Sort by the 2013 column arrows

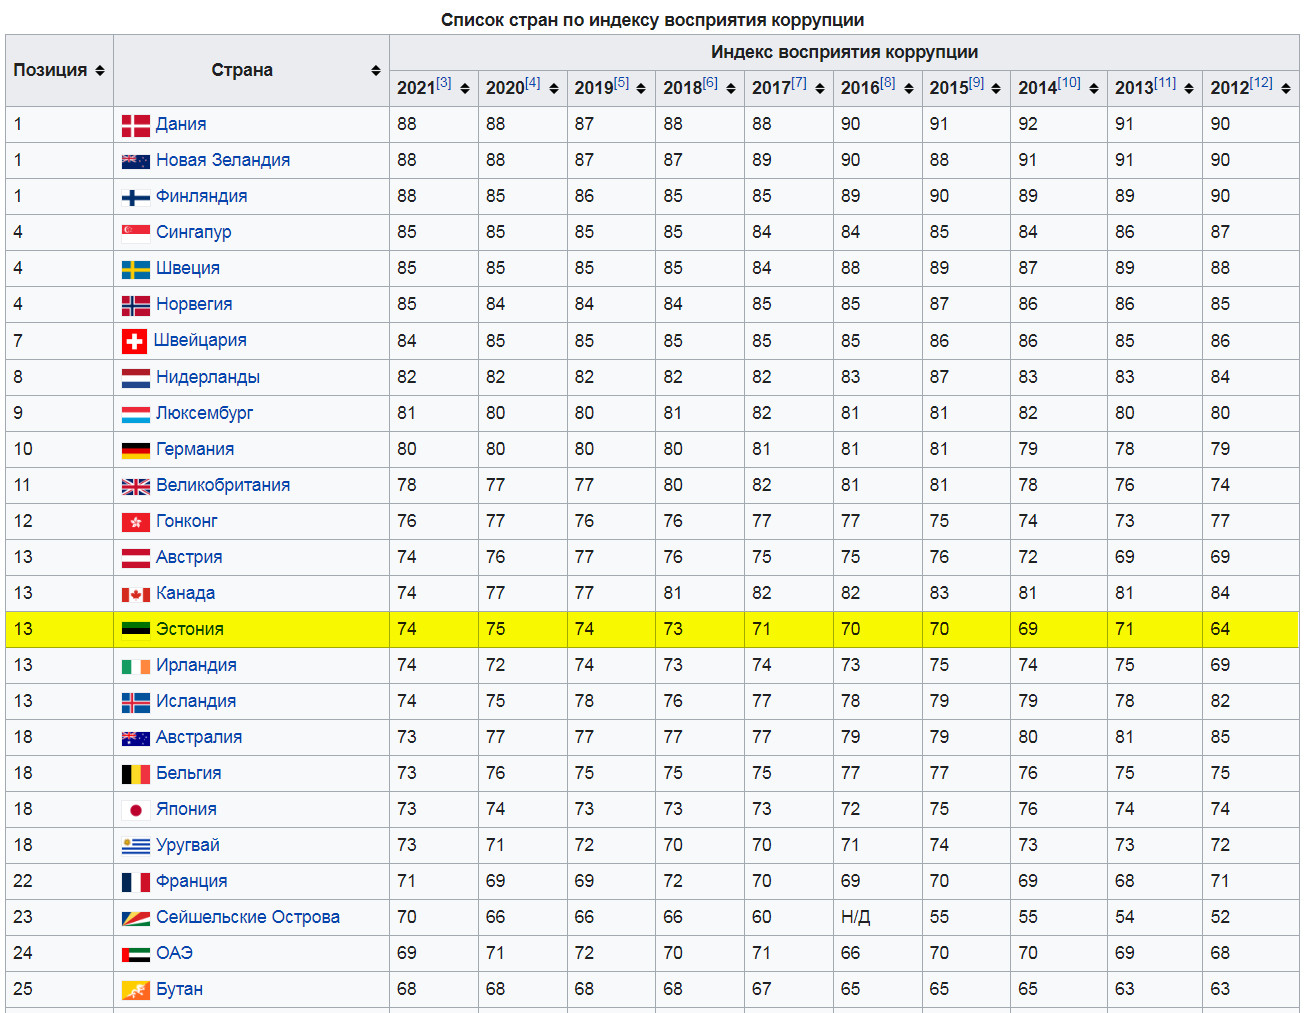pos(1189,88)
